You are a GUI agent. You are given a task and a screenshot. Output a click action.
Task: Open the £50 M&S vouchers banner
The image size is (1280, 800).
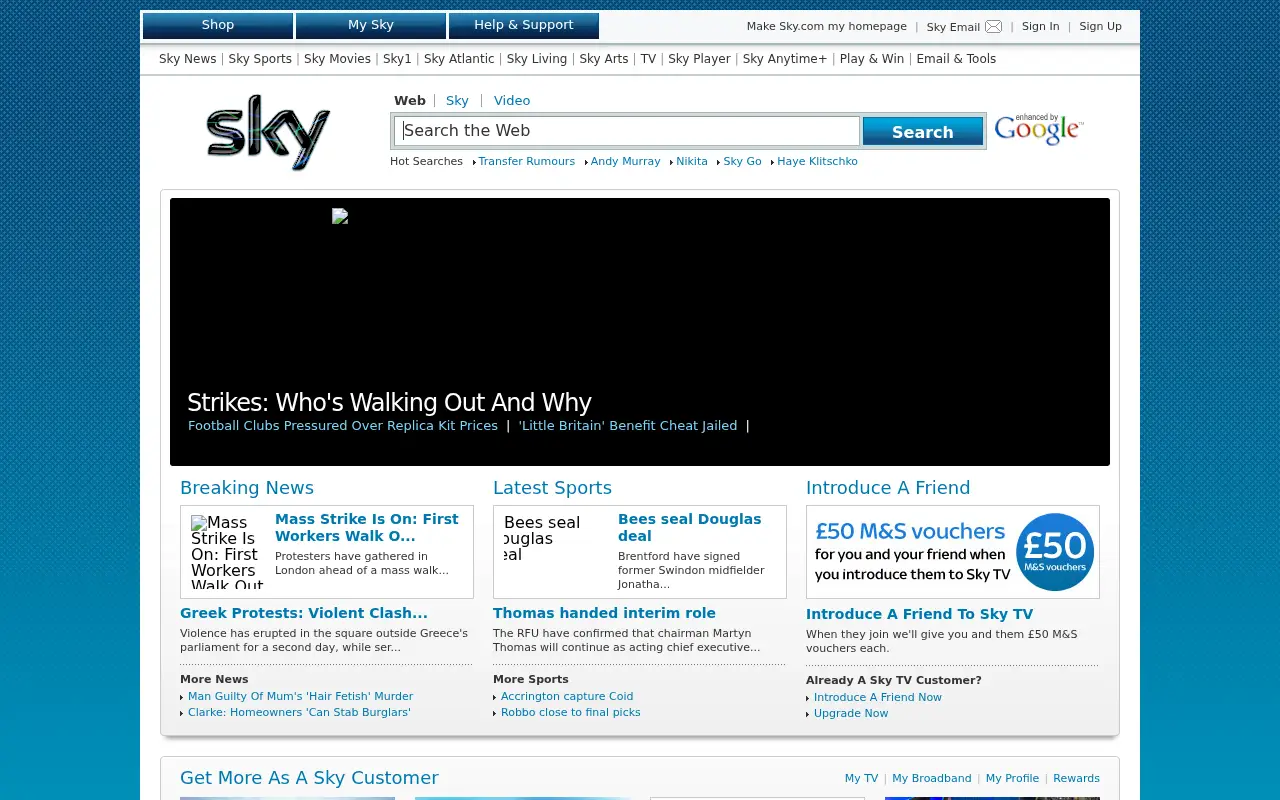[x=953, y=552]
